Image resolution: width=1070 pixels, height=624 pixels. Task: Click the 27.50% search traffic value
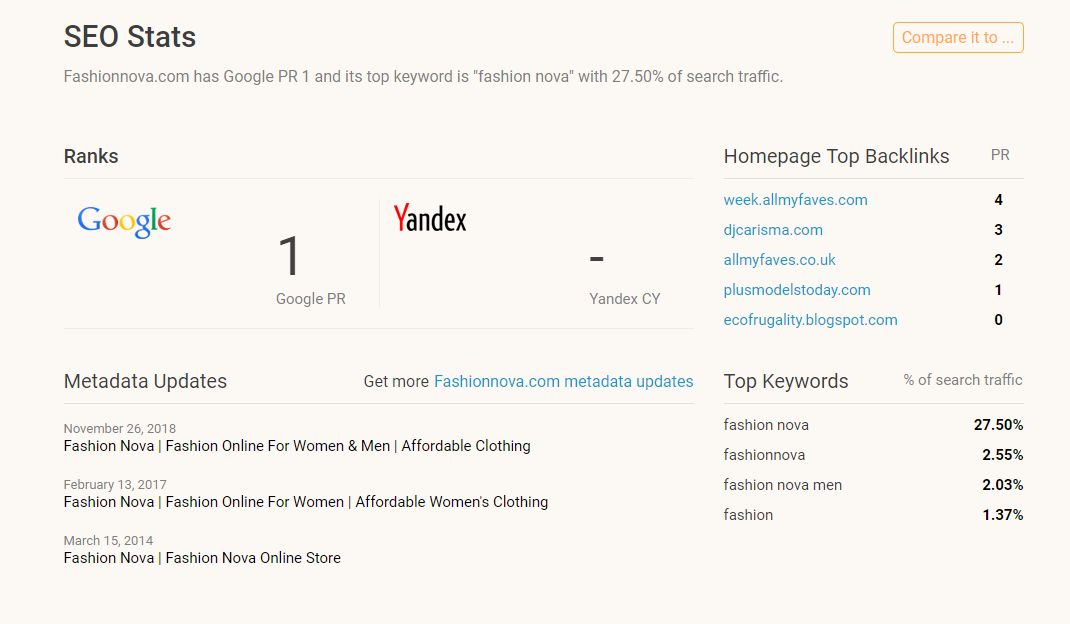point(998,425)
